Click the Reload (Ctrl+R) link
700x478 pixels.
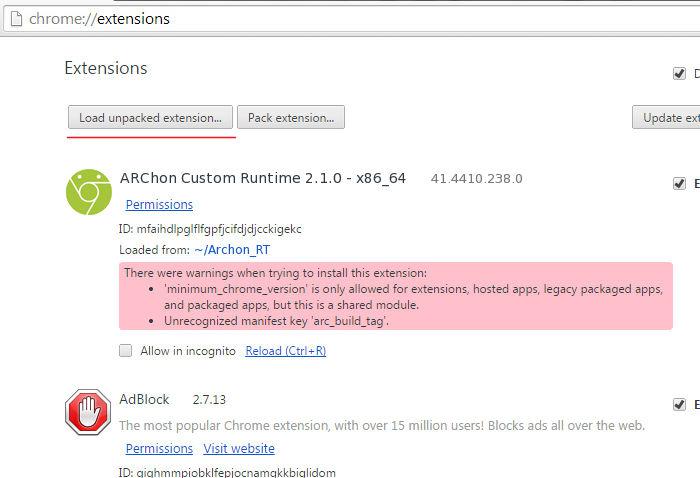point(286,351)
